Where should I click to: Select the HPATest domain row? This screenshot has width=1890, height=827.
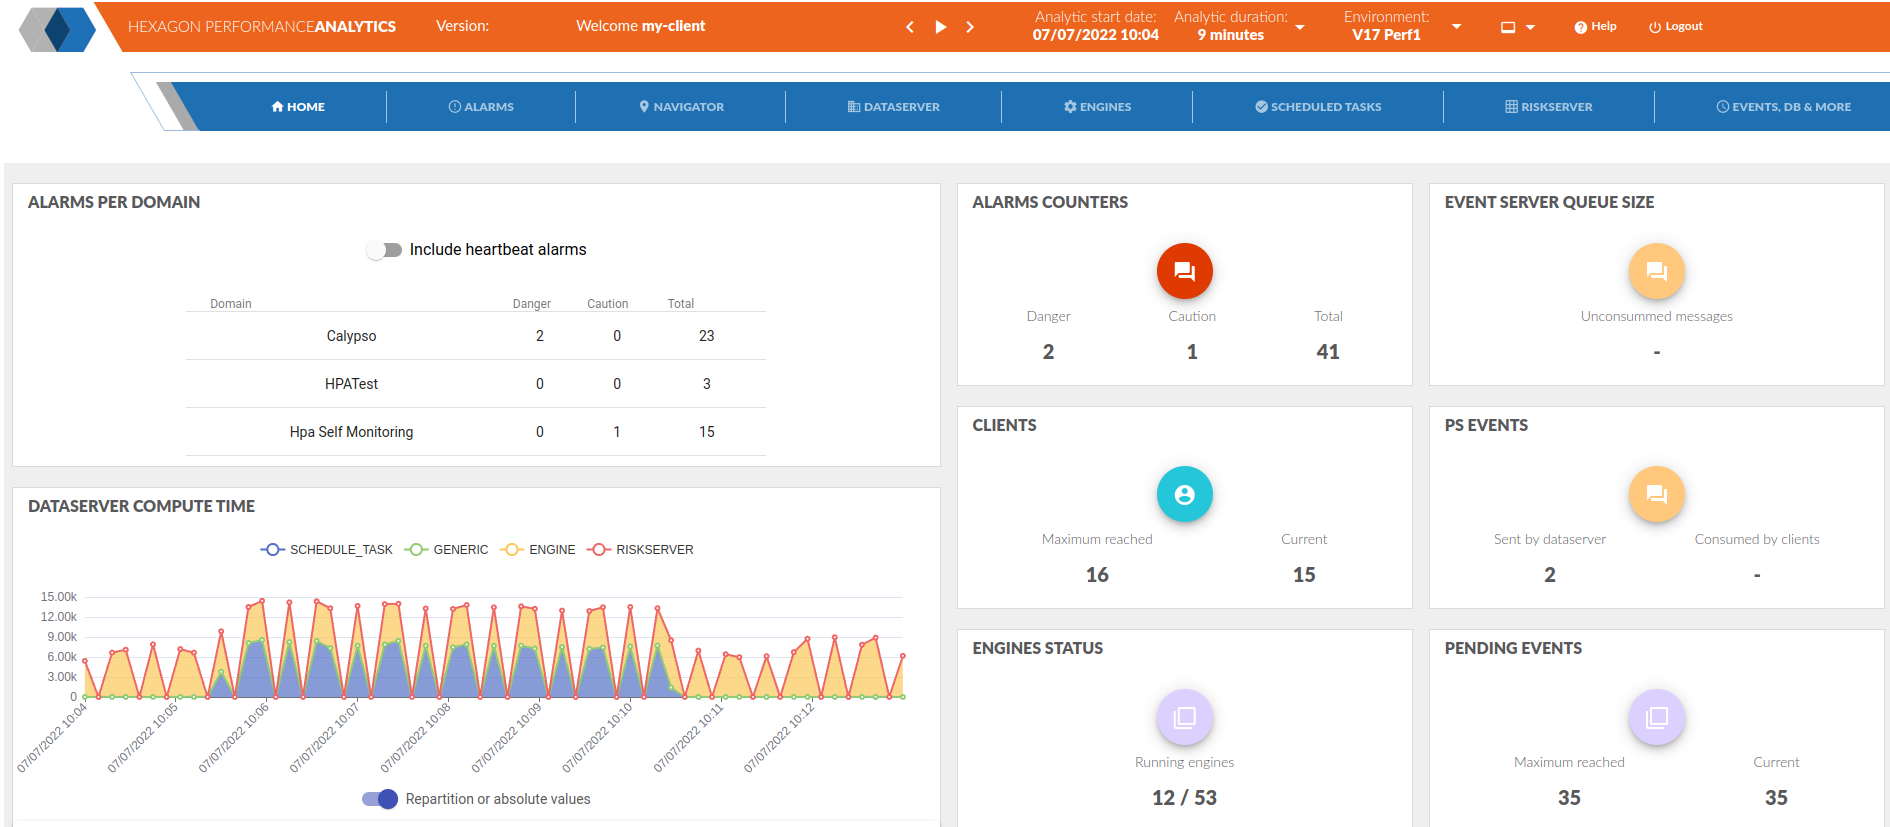tap(476, 384)
